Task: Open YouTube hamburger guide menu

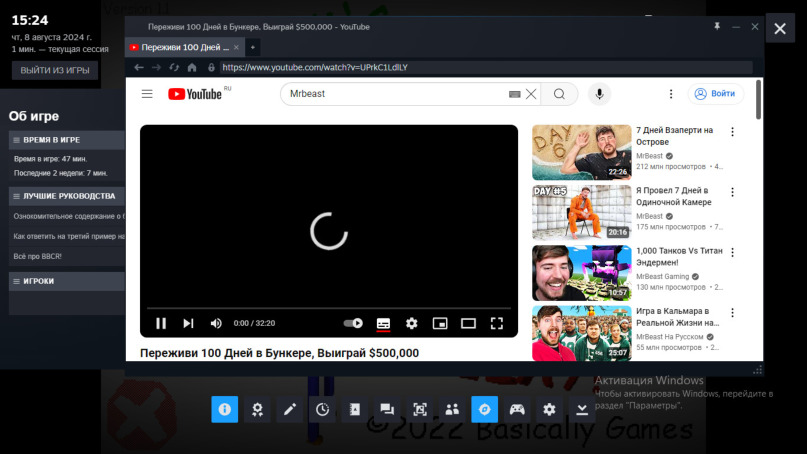Action: coord(147,94)
